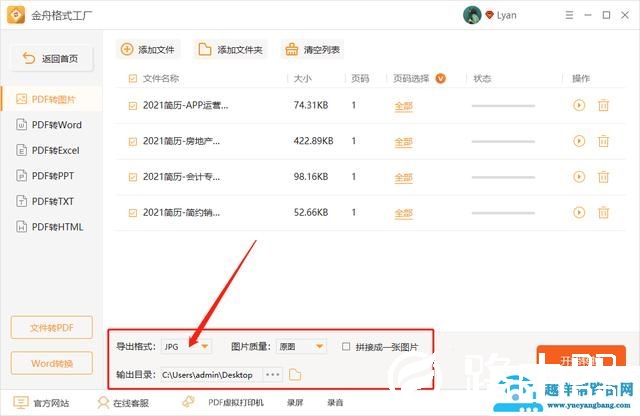Click the 金舟格式工厂 app logo
Screen dimensions: 640x416
pyautogui.click(x=16, y=15)
